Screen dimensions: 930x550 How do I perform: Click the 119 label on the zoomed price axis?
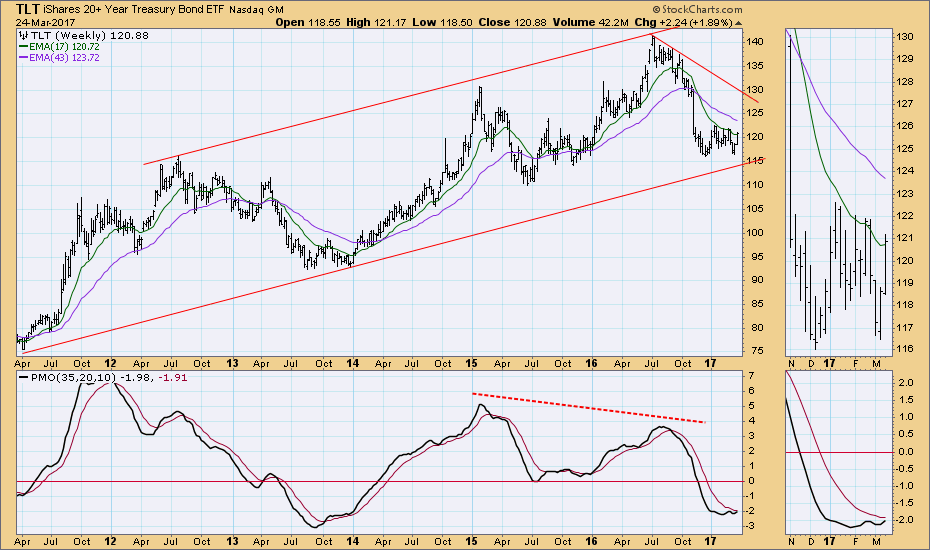pyautogui.click(x=904, y=283)
